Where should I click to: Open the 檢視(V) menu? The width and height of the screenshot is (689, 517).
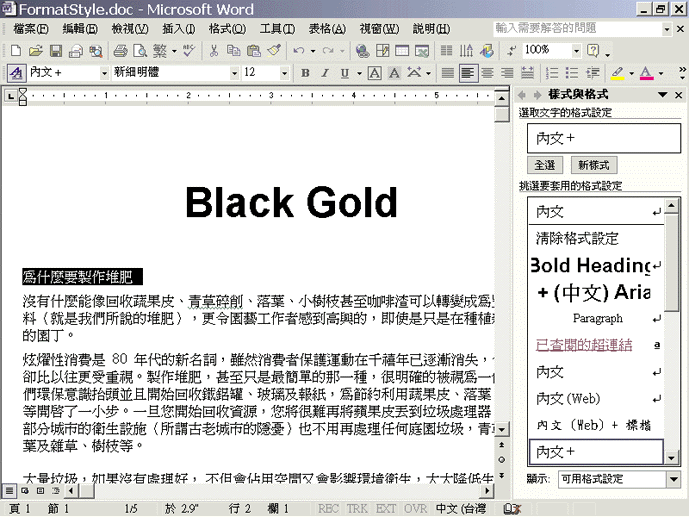pyautogui.click(x=130, y=29)
